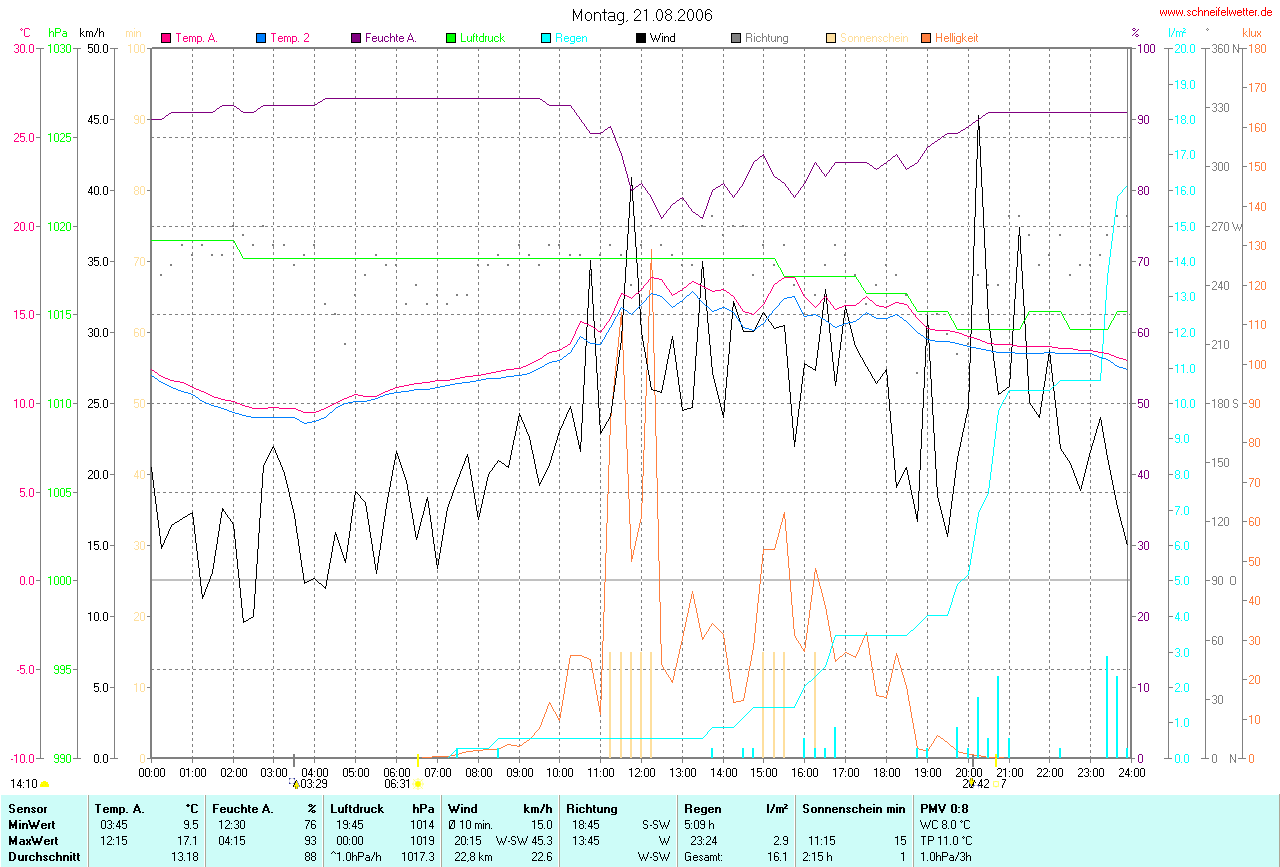Screen dimensions: 1280x867
Task: Click the pink Temp. A. legend swatch
Action: click(x=166, y=38)
